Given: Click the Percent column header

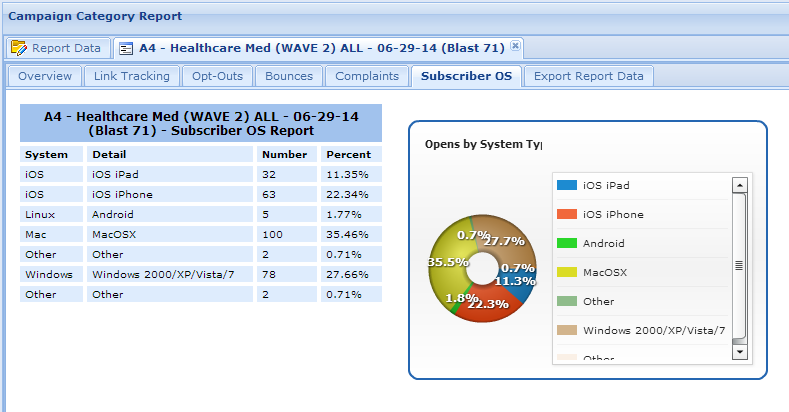Looking at the screenshot, I should [x=348, y=155].
